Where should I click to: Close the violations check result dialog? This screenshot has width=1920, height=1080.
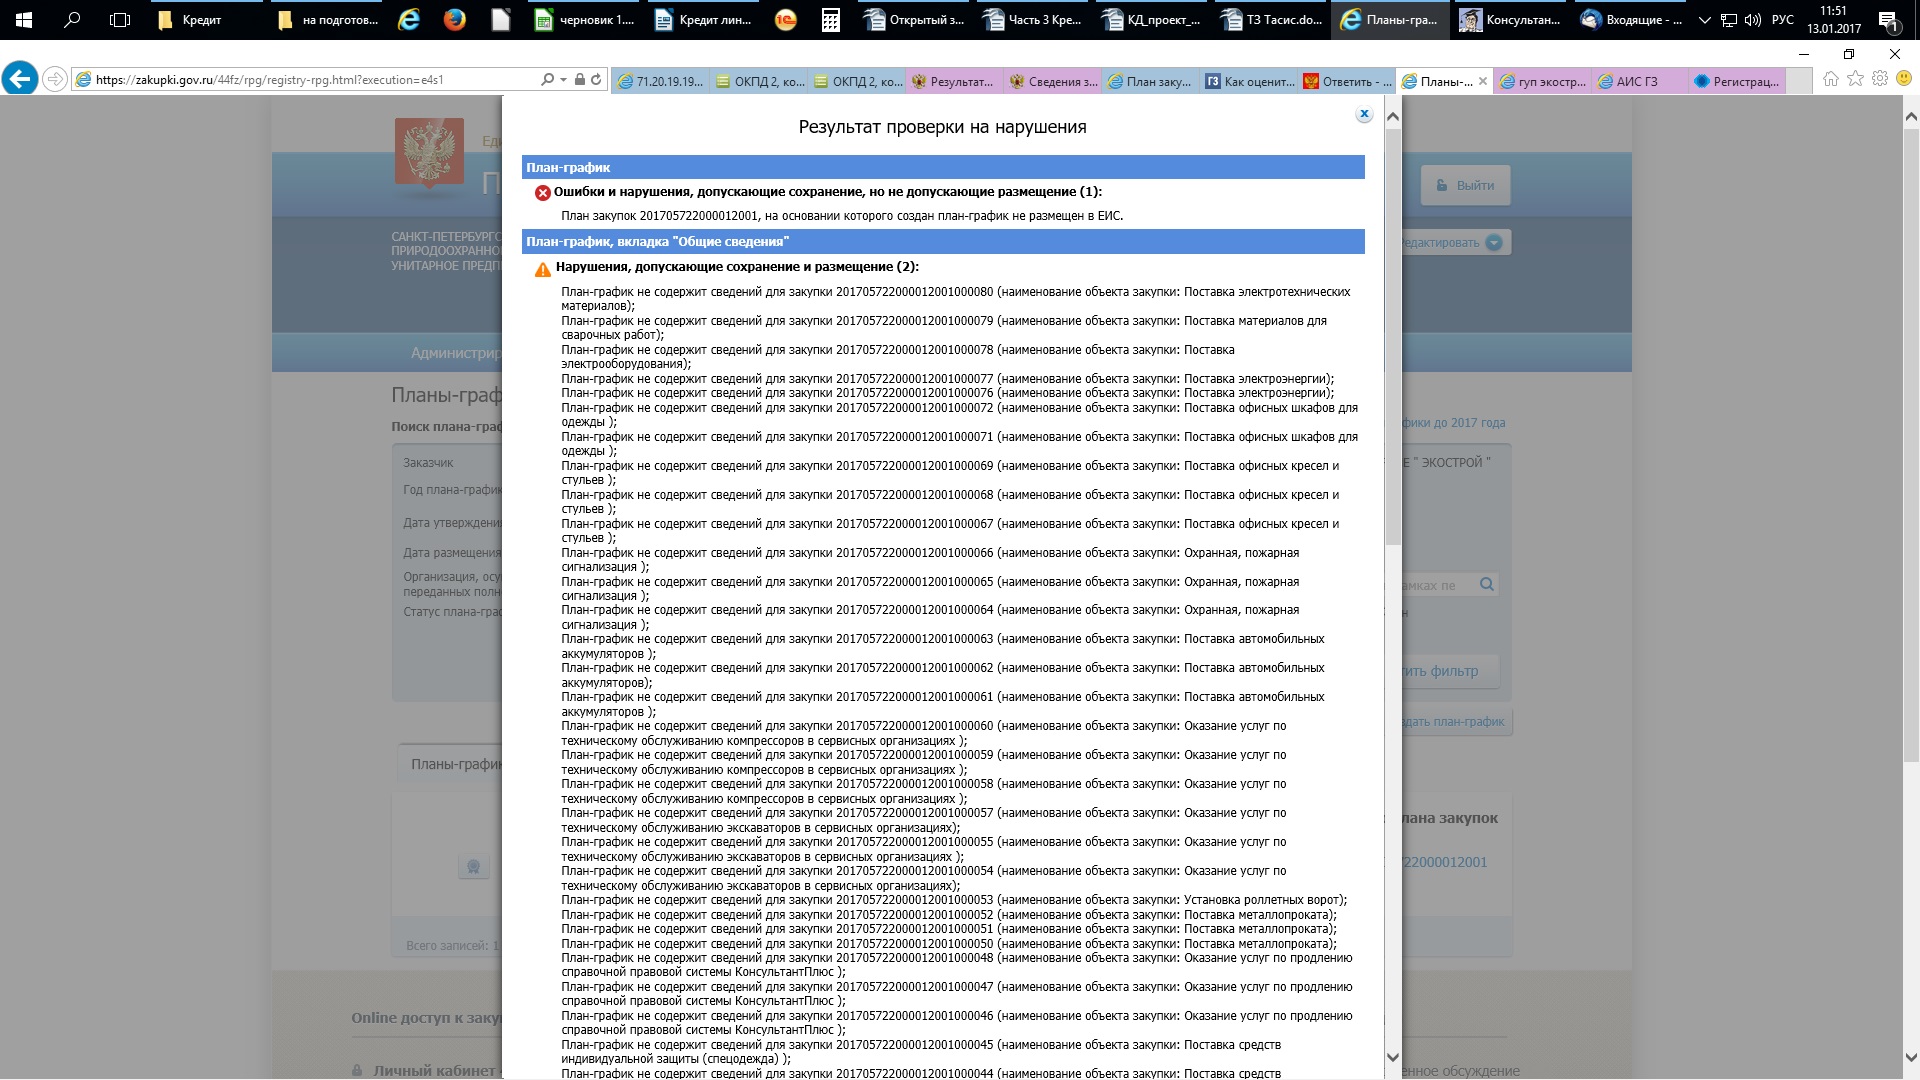click(1363, 114)
